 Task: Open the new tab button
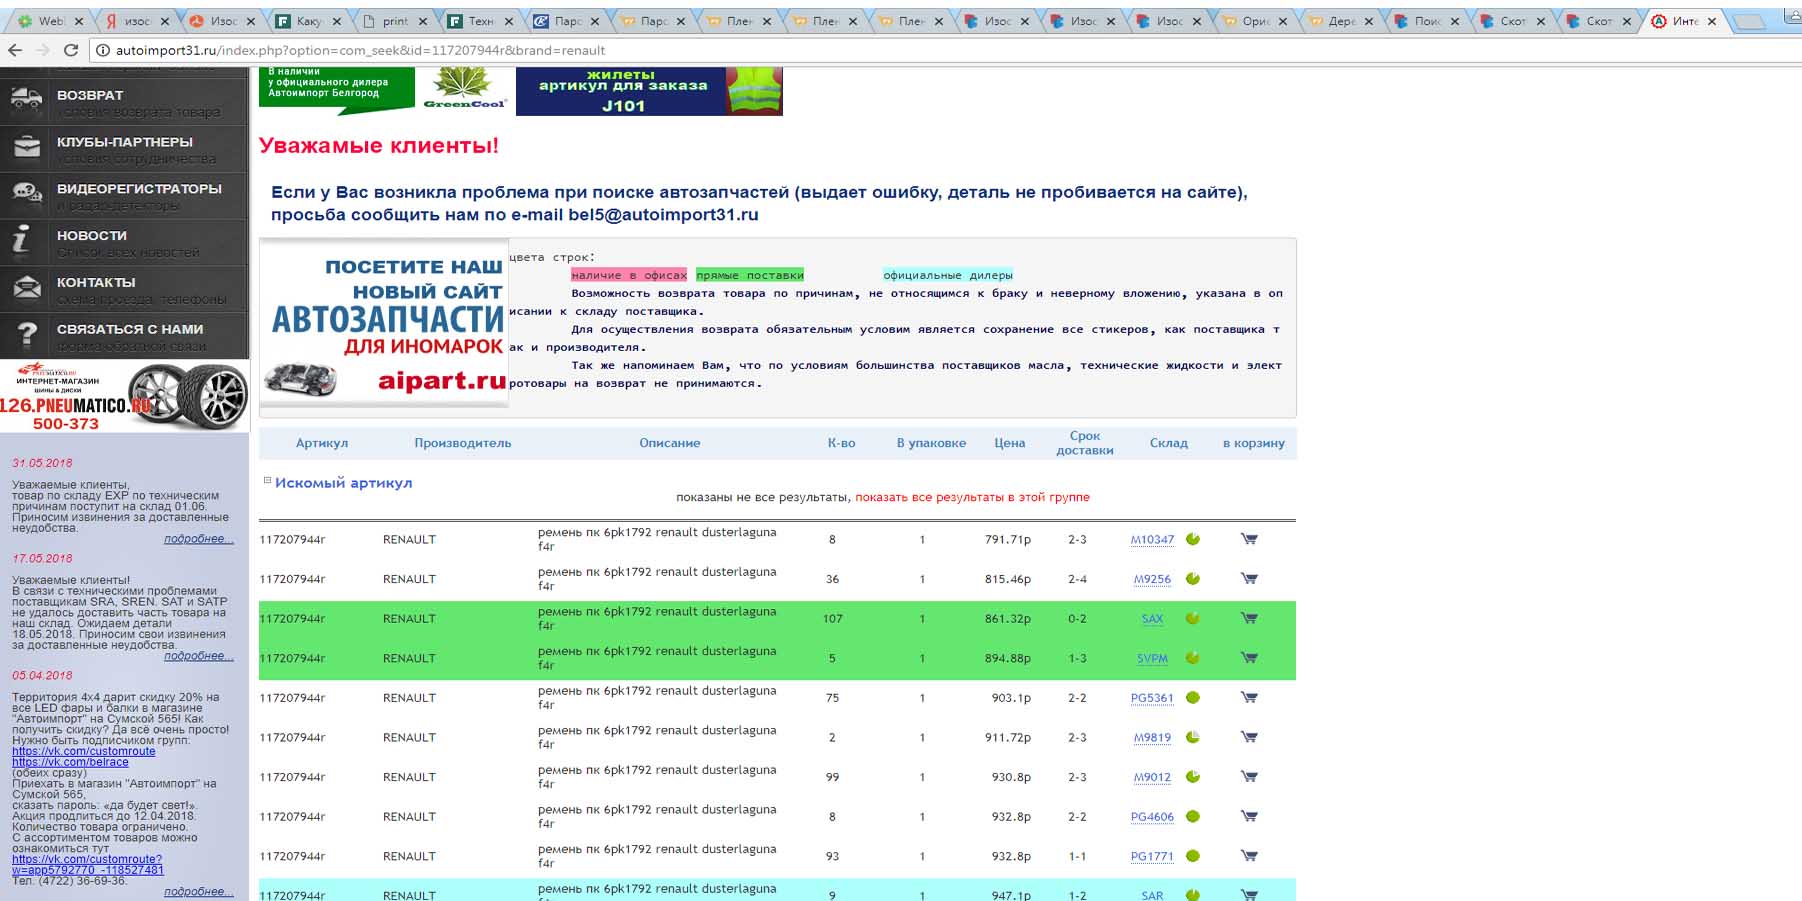(x=1750, y=21)
